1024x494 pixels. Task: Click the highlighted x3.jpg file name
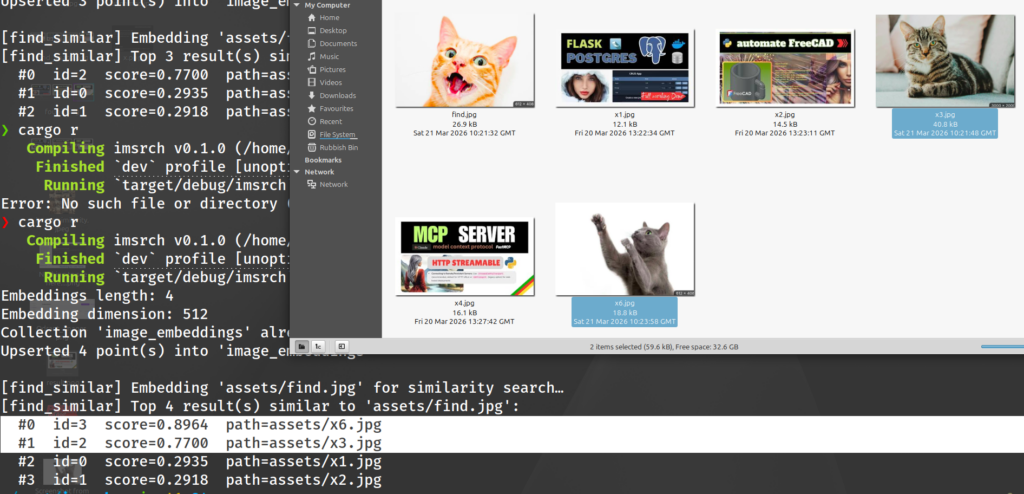click(944, 114)
